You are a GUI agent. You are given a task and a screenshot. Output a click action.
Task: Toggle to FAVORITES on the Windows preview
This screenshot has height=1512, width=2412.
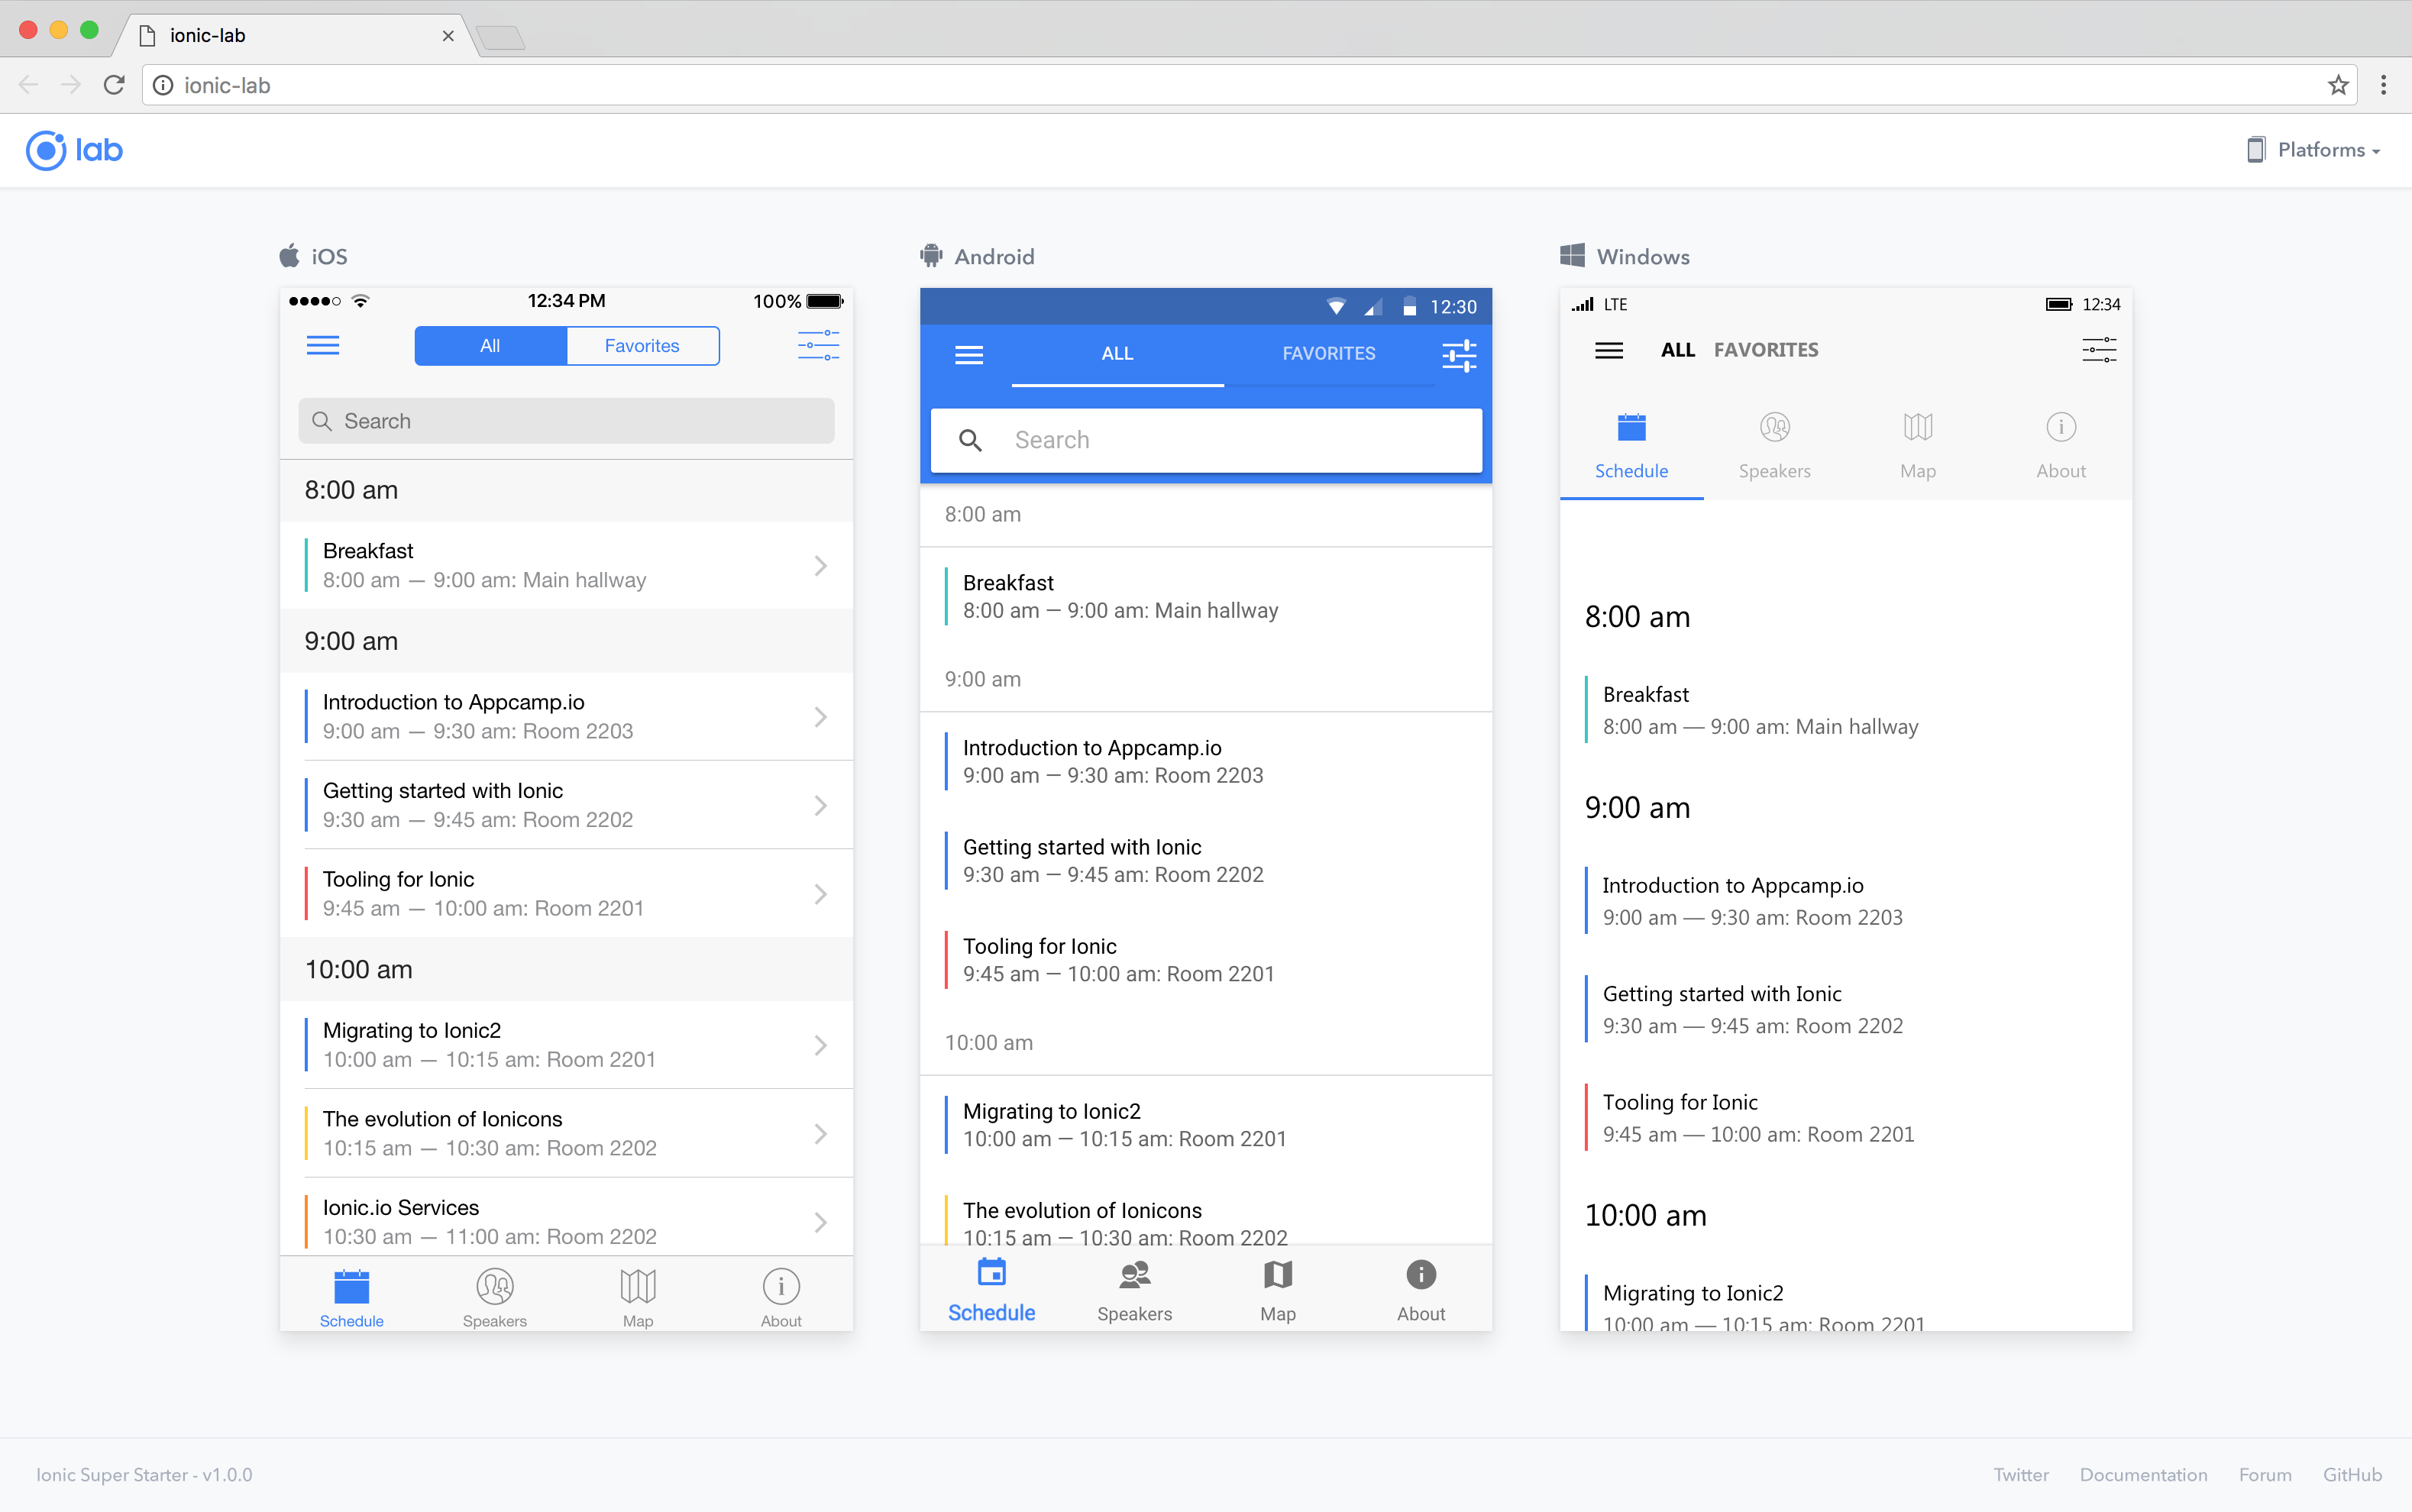(1765, 349)
